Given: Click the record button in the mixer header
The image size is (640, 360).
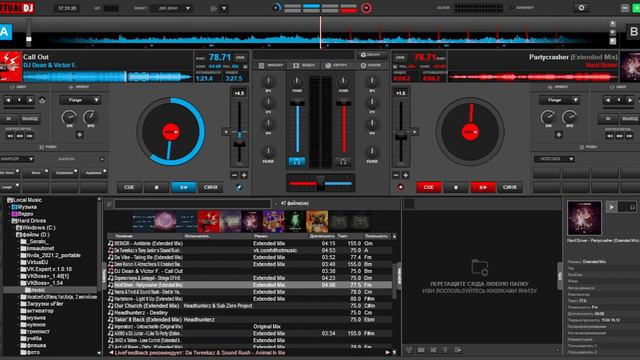Looking at the screenshot, I should [x=371, y=55].
